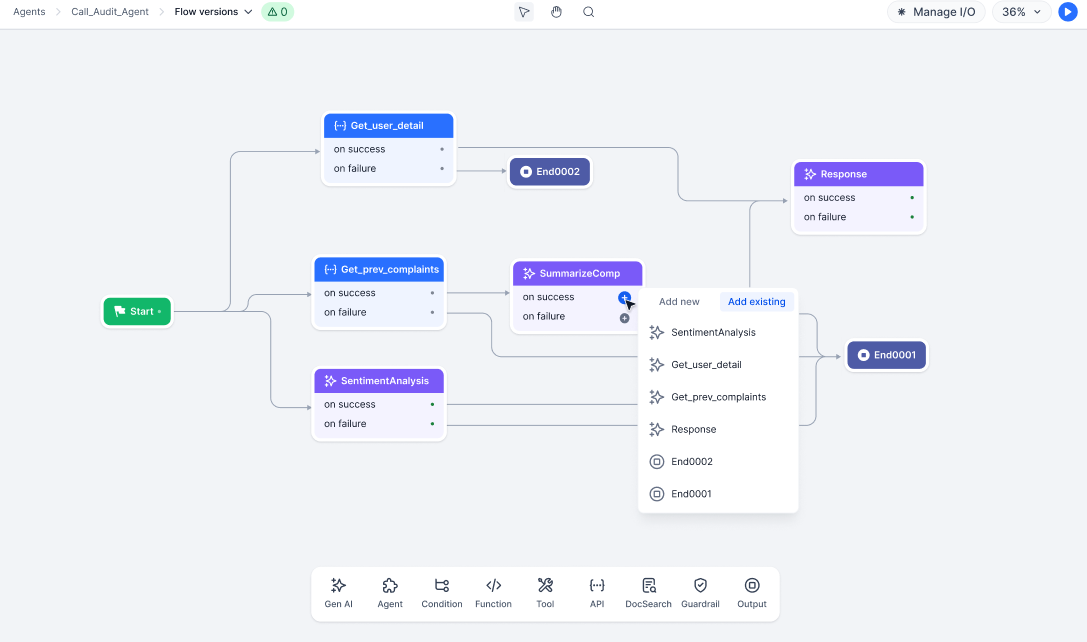Select the Start node on canvas

[137, 312]
